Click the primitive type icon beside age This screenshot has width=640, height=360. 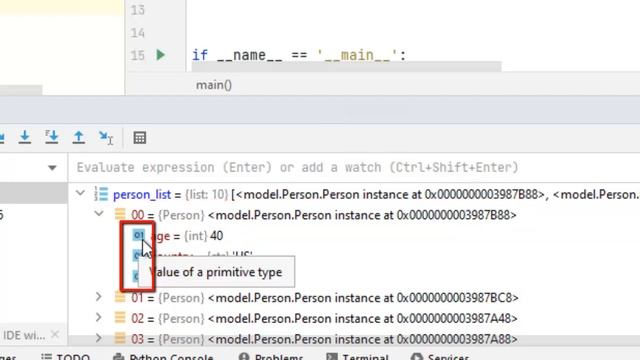(139, 235)
